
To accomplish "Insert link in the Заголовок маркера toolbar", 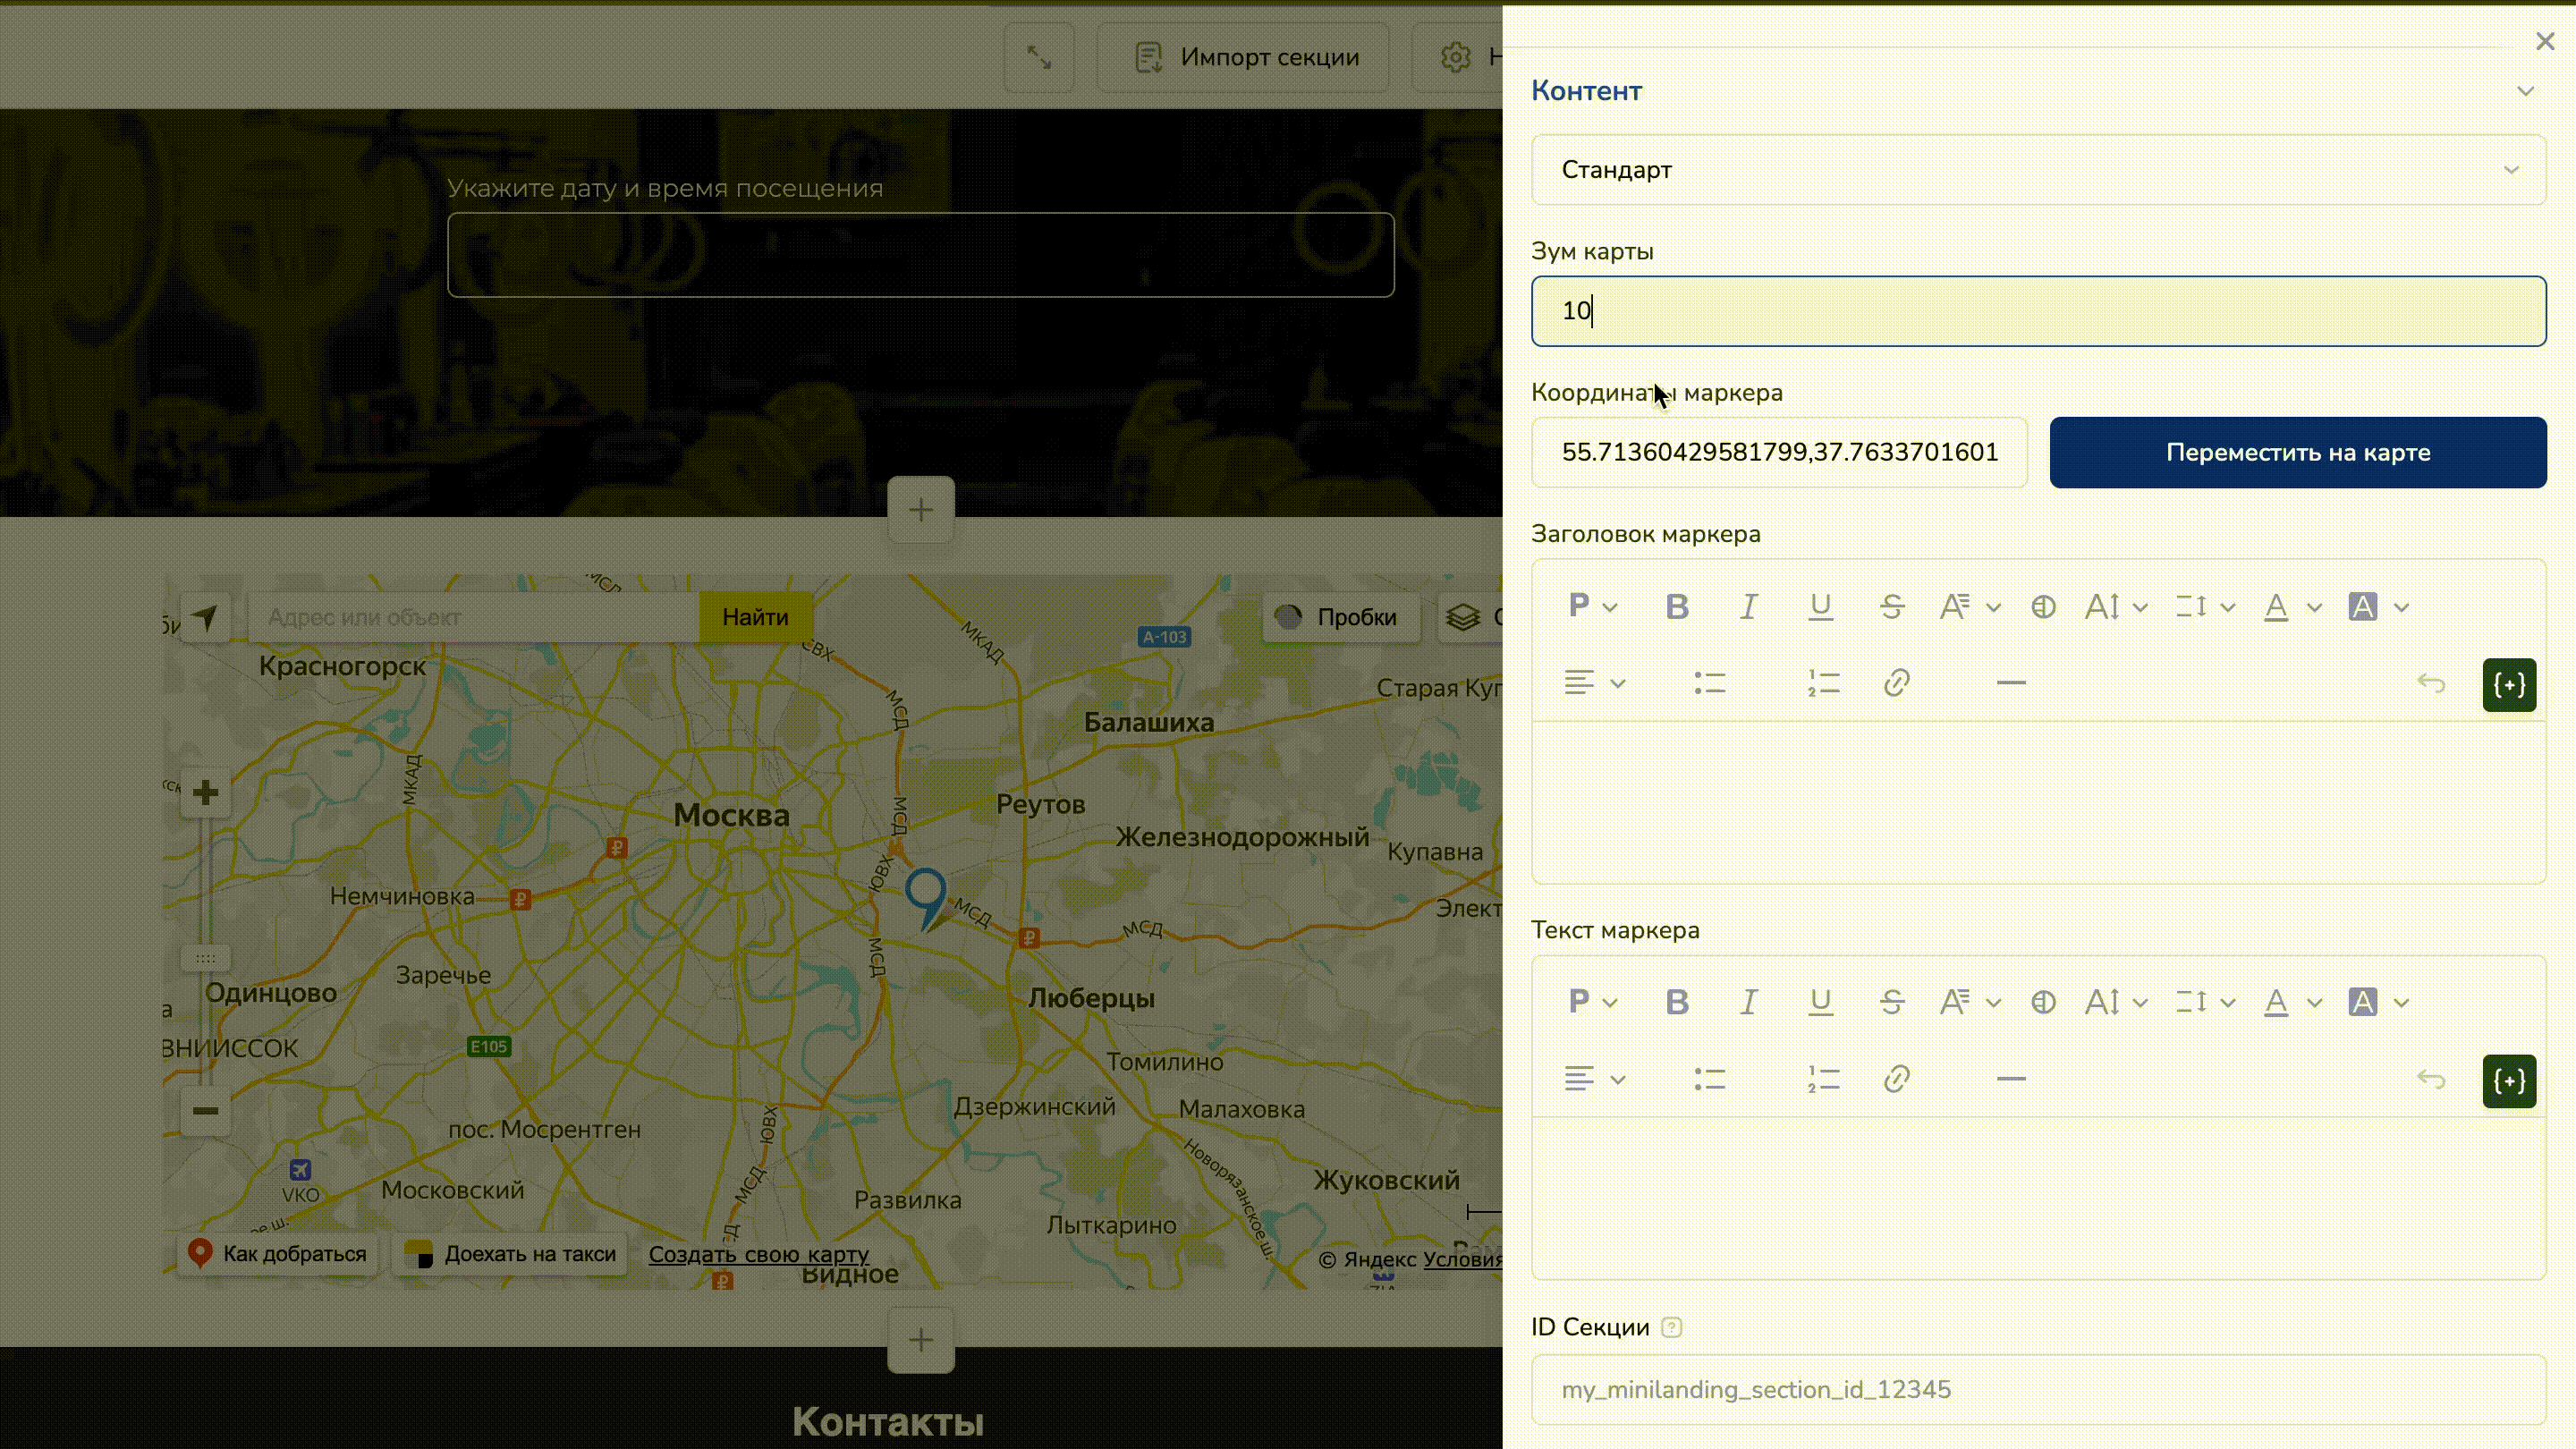I will pyautogui.click(x=1896, y=683).
